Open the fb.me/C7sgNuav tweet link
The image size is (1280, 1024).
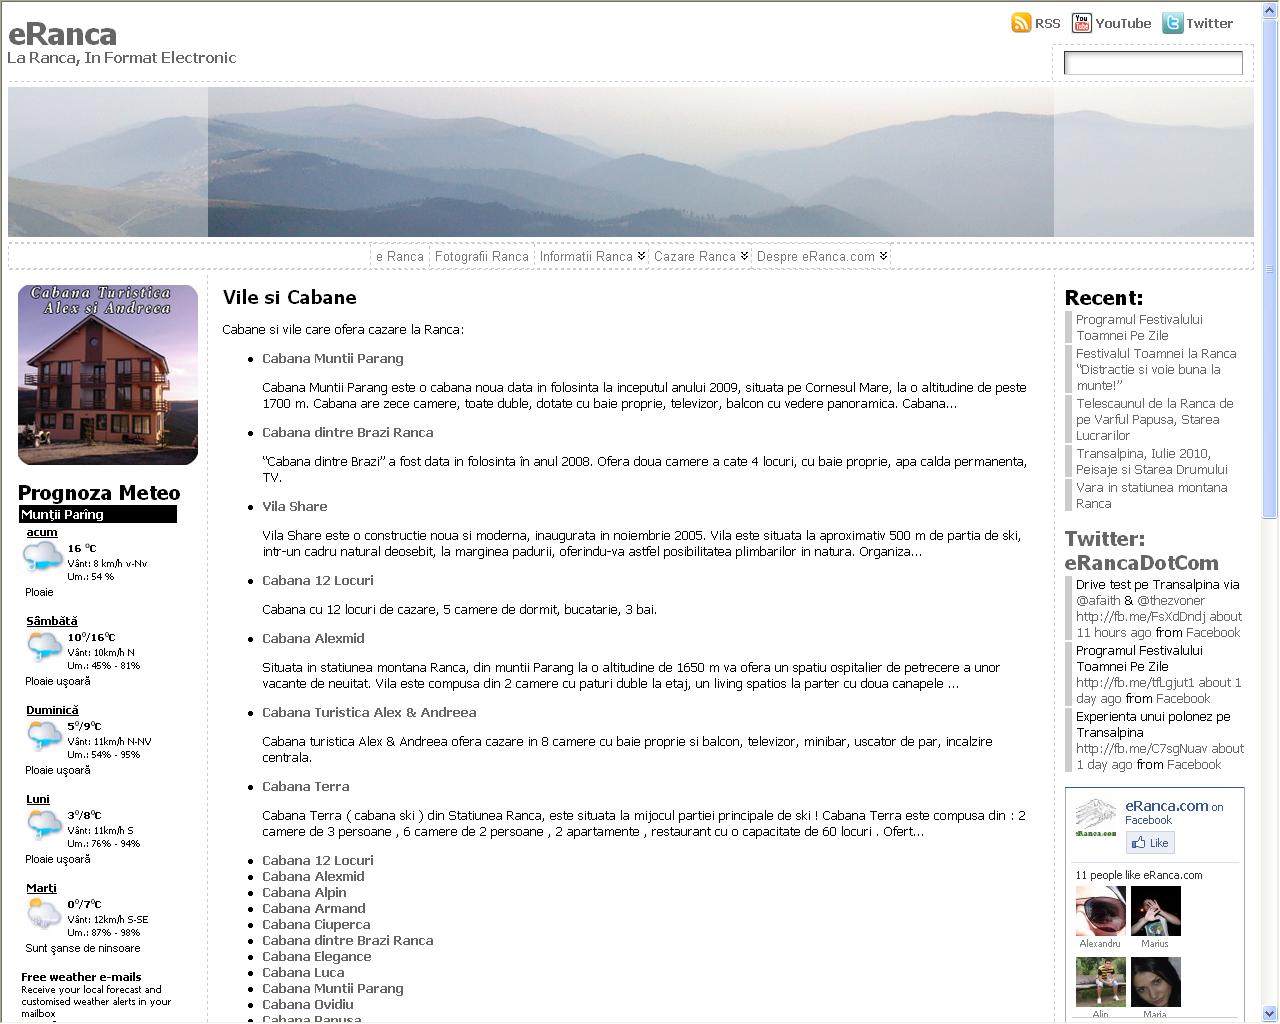(1142, 748)
